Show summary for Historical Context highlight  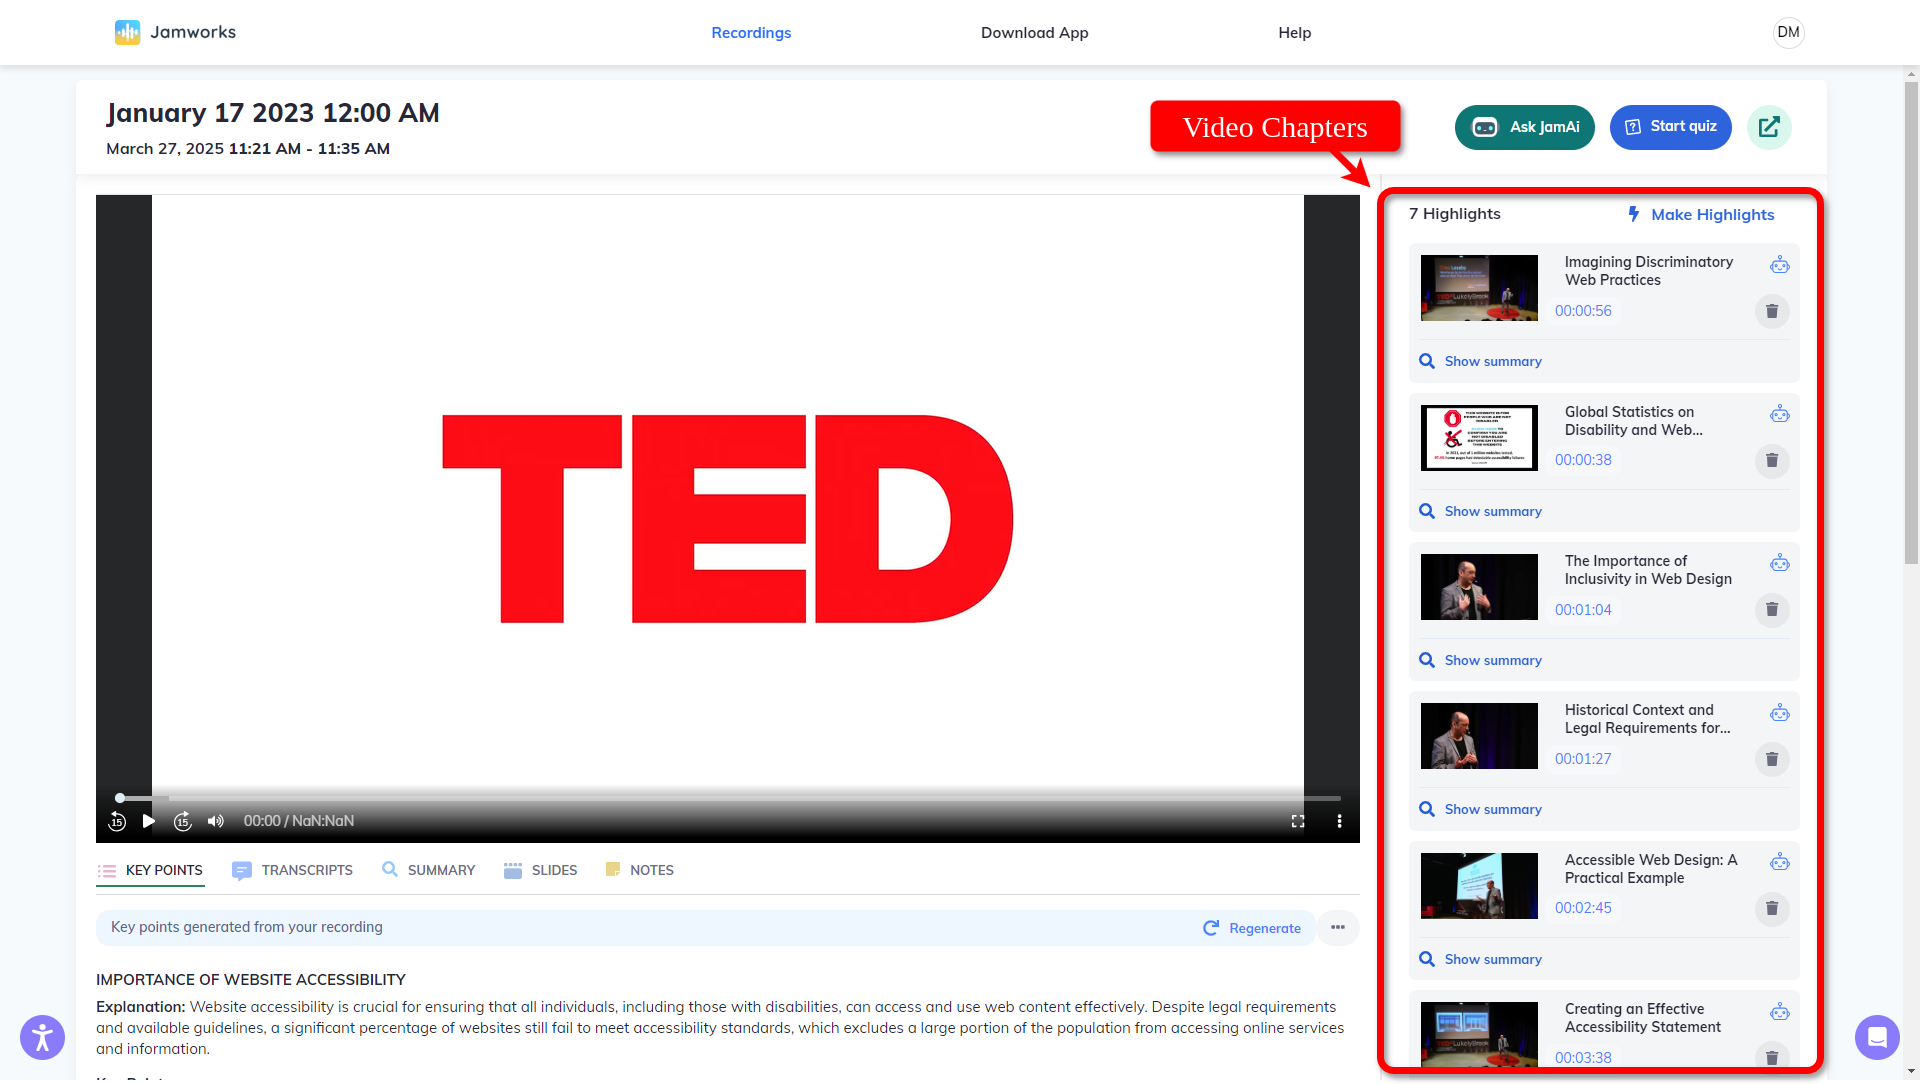pos(1480,809)
